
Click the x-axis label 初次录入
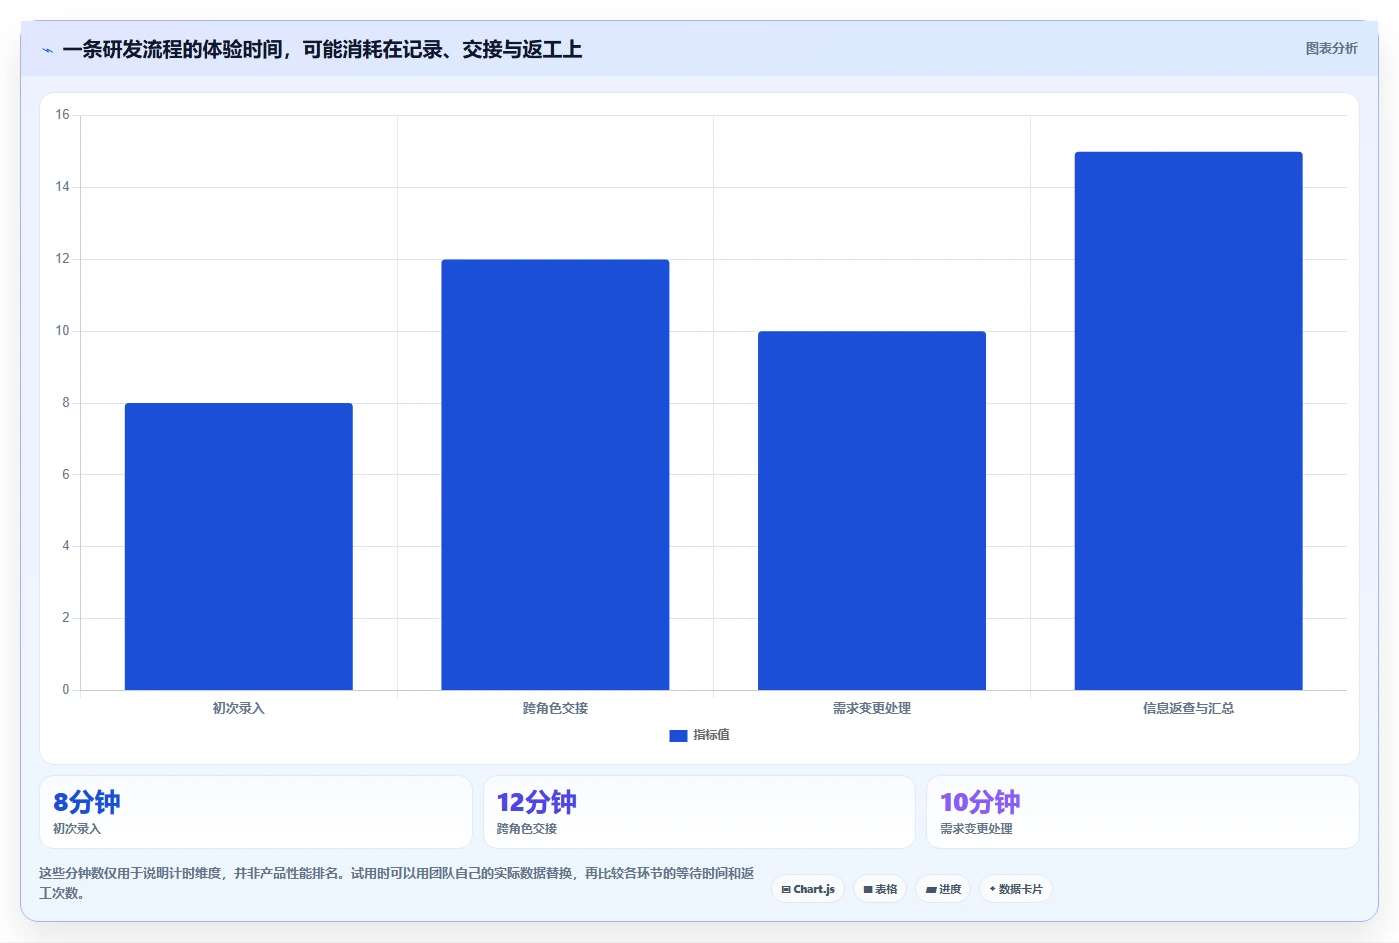[x=238, y=708]
